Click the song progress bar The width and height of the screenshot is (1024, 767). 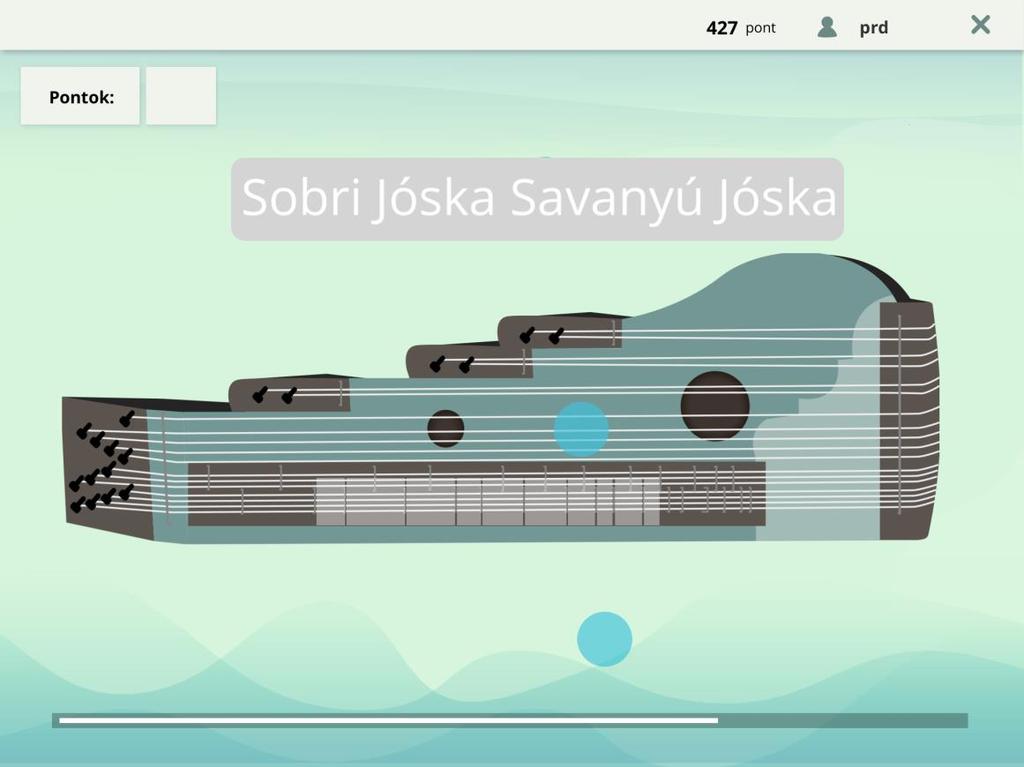tap(510, 720)
